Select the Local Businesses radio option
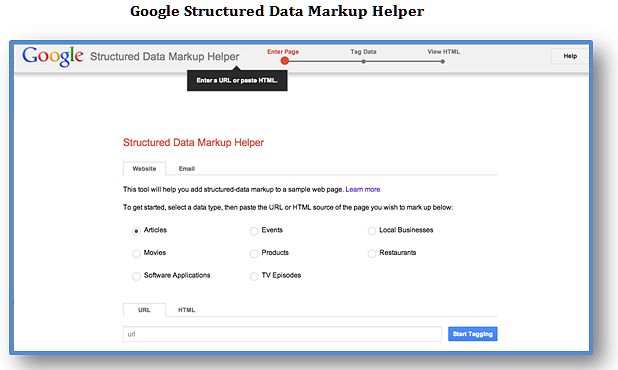Image resolution: width=618 pixels, height=370 pixels. 372,231
